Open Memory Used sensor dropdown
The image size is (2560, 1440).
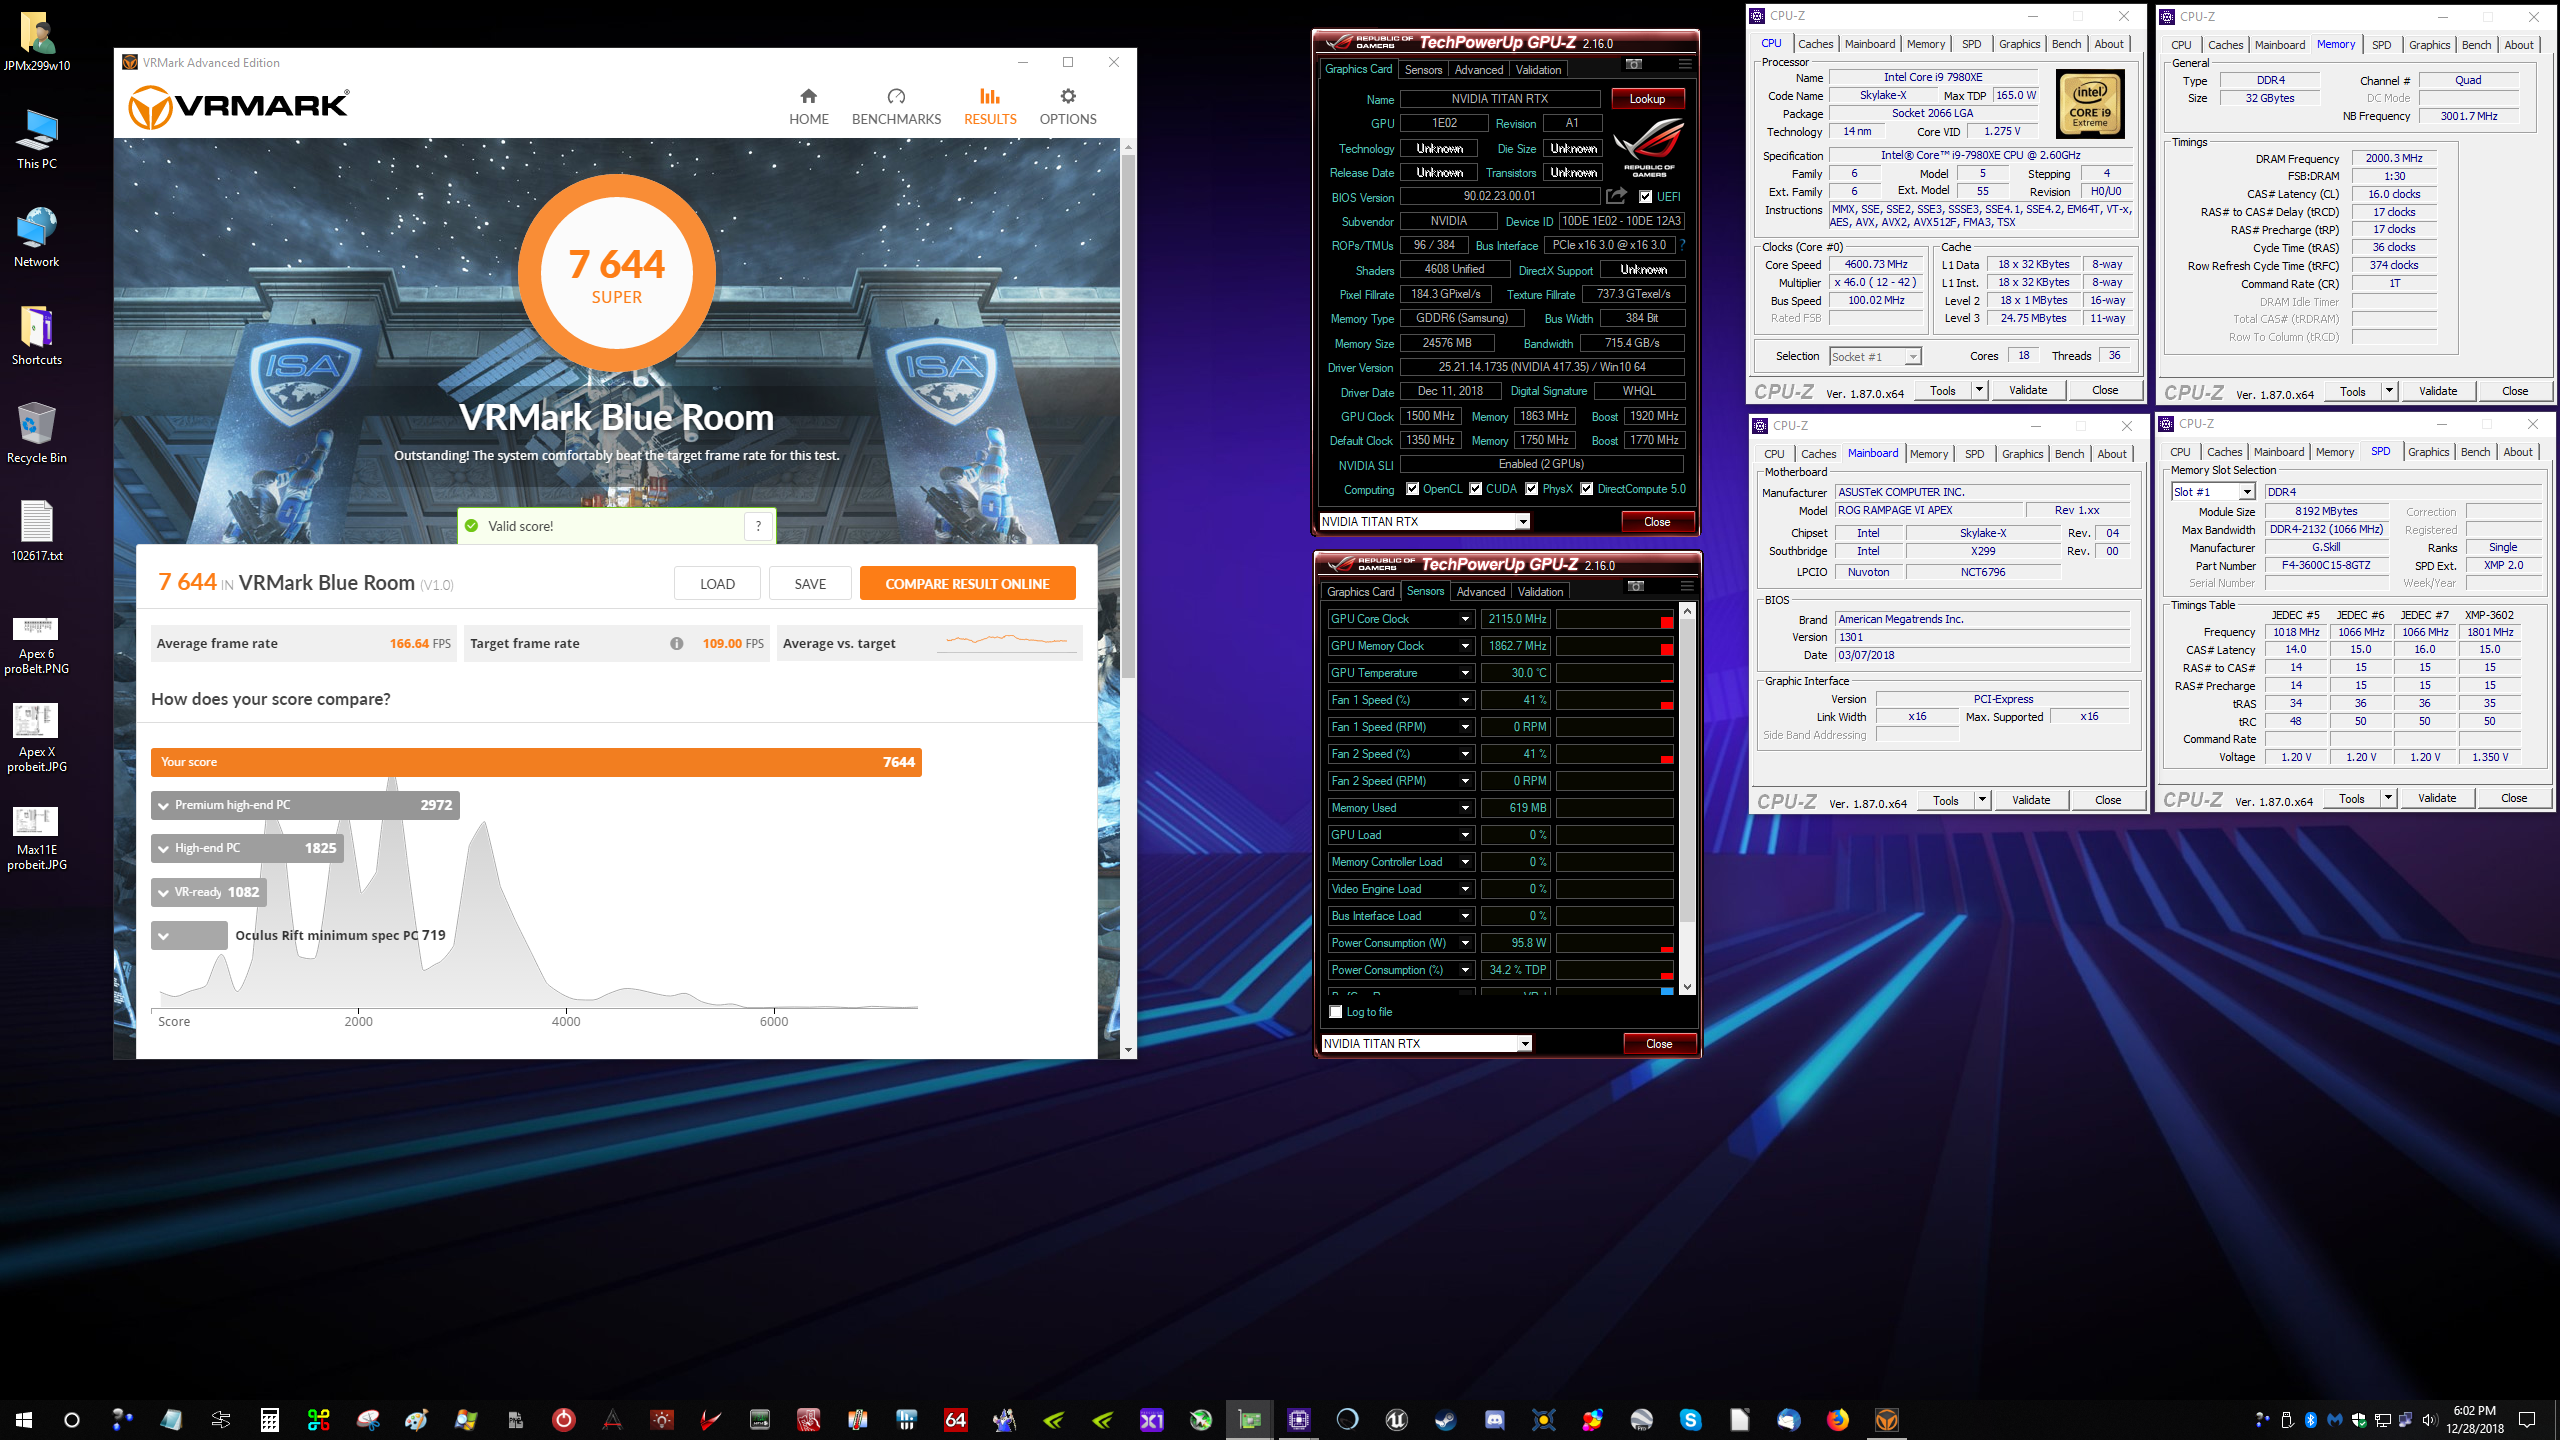(1465, 808)
